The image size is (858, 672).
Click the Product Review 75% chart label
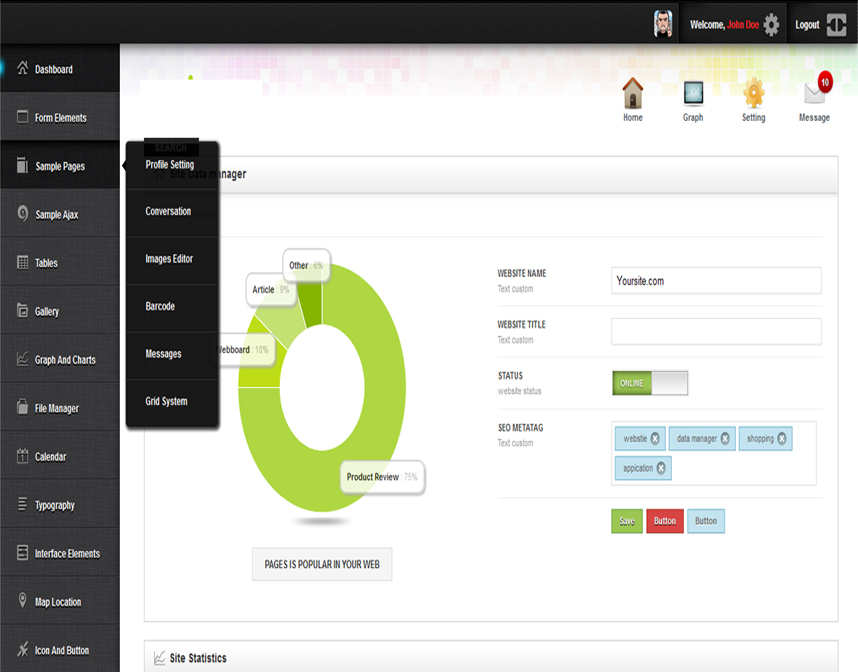click(382, 477)
